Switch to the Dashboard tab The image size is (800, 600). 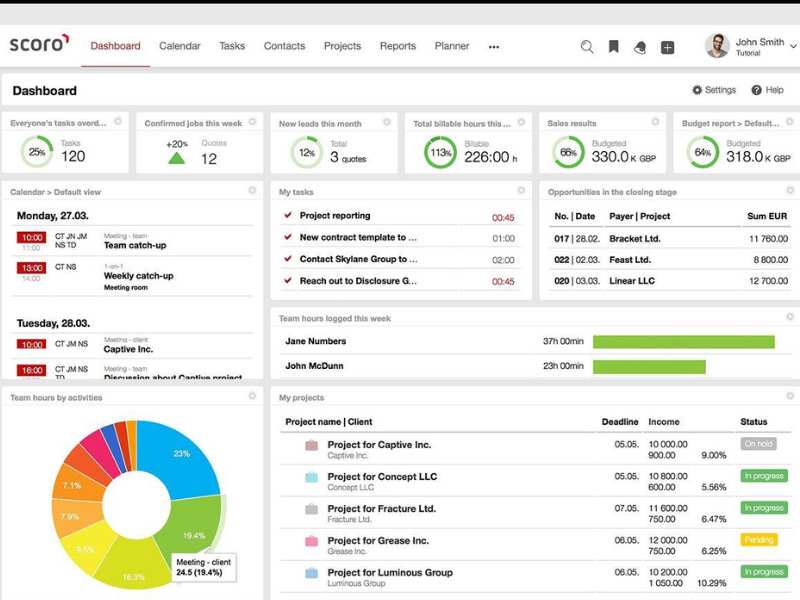[x=115, y=46]
